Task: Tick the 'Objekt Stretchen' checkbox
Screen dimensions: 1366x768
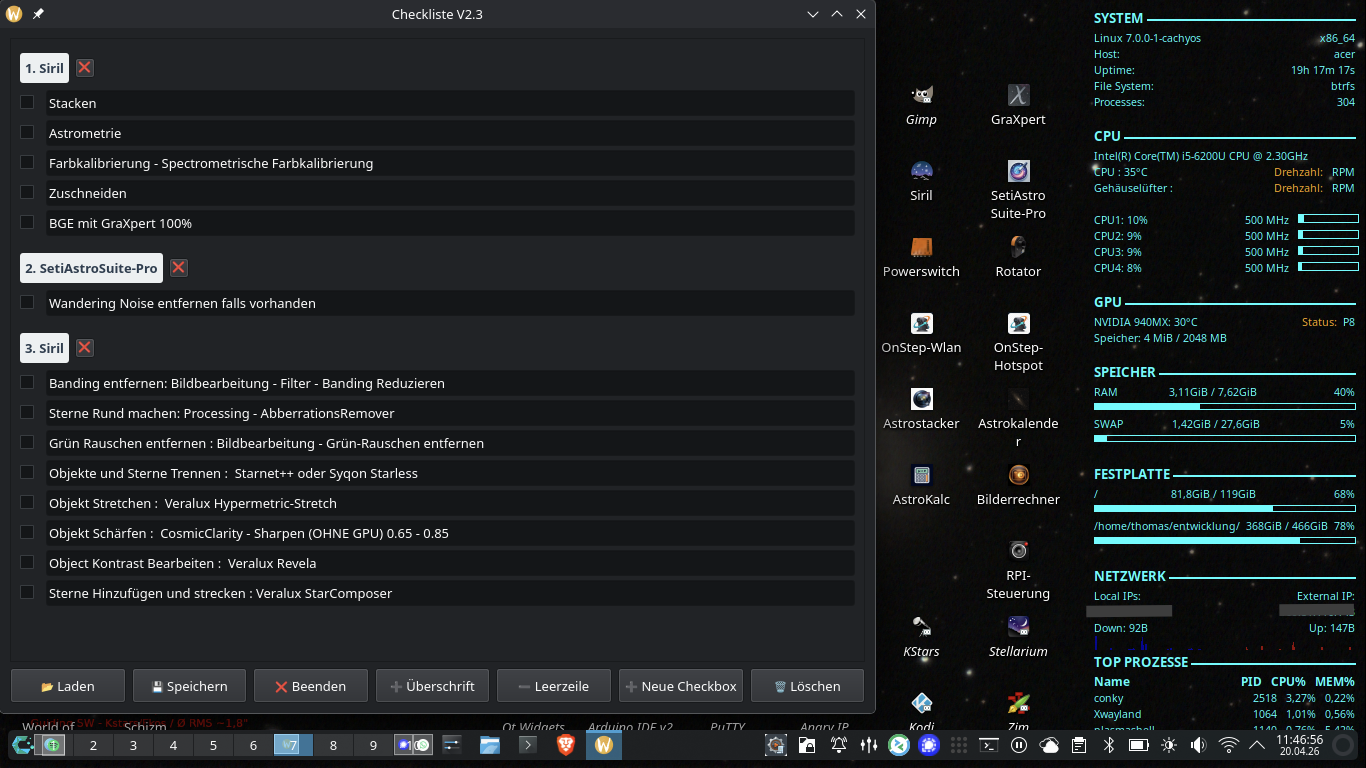Action: pos(27,502)
